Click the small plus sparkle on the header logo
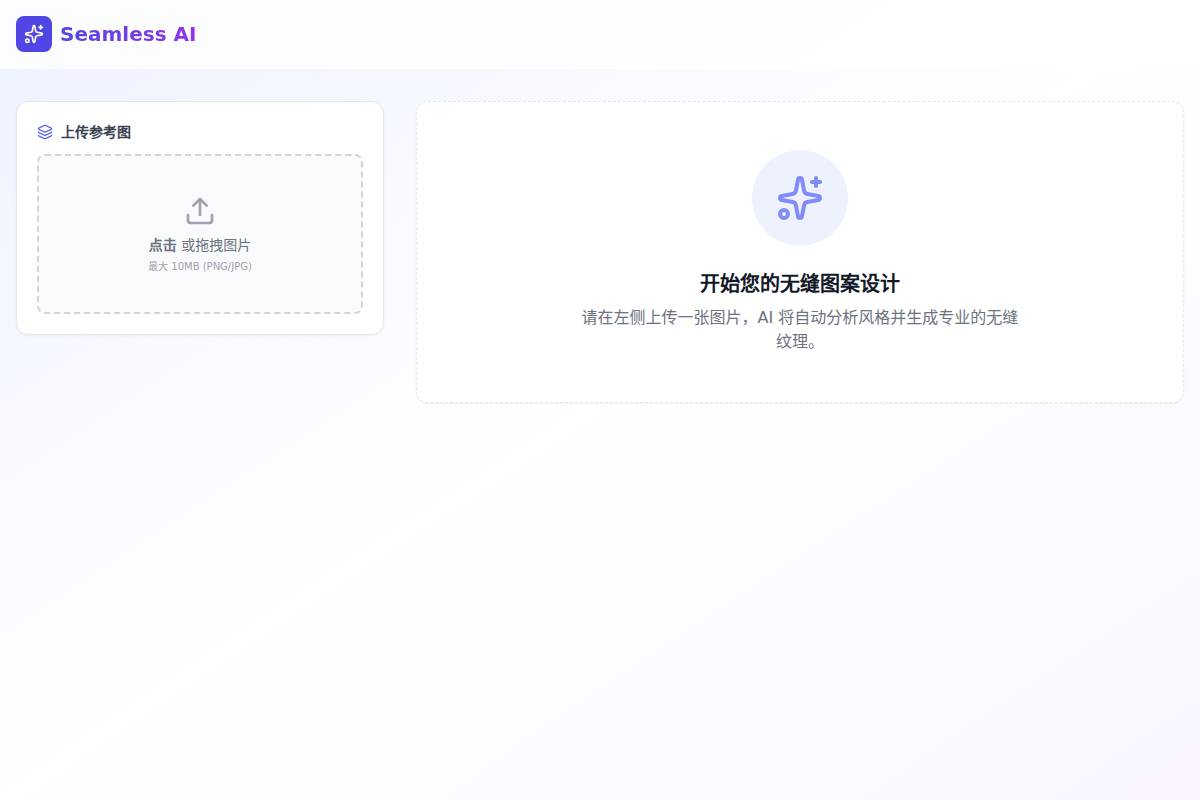Screen dimensions: 1200x800 (39, 28)
